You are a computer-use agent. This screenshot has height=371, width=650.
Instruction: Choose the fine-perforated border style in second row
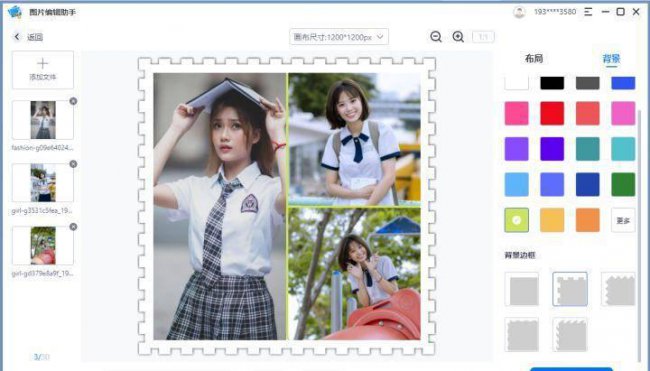pyautogui.click(x=522, y=335)
